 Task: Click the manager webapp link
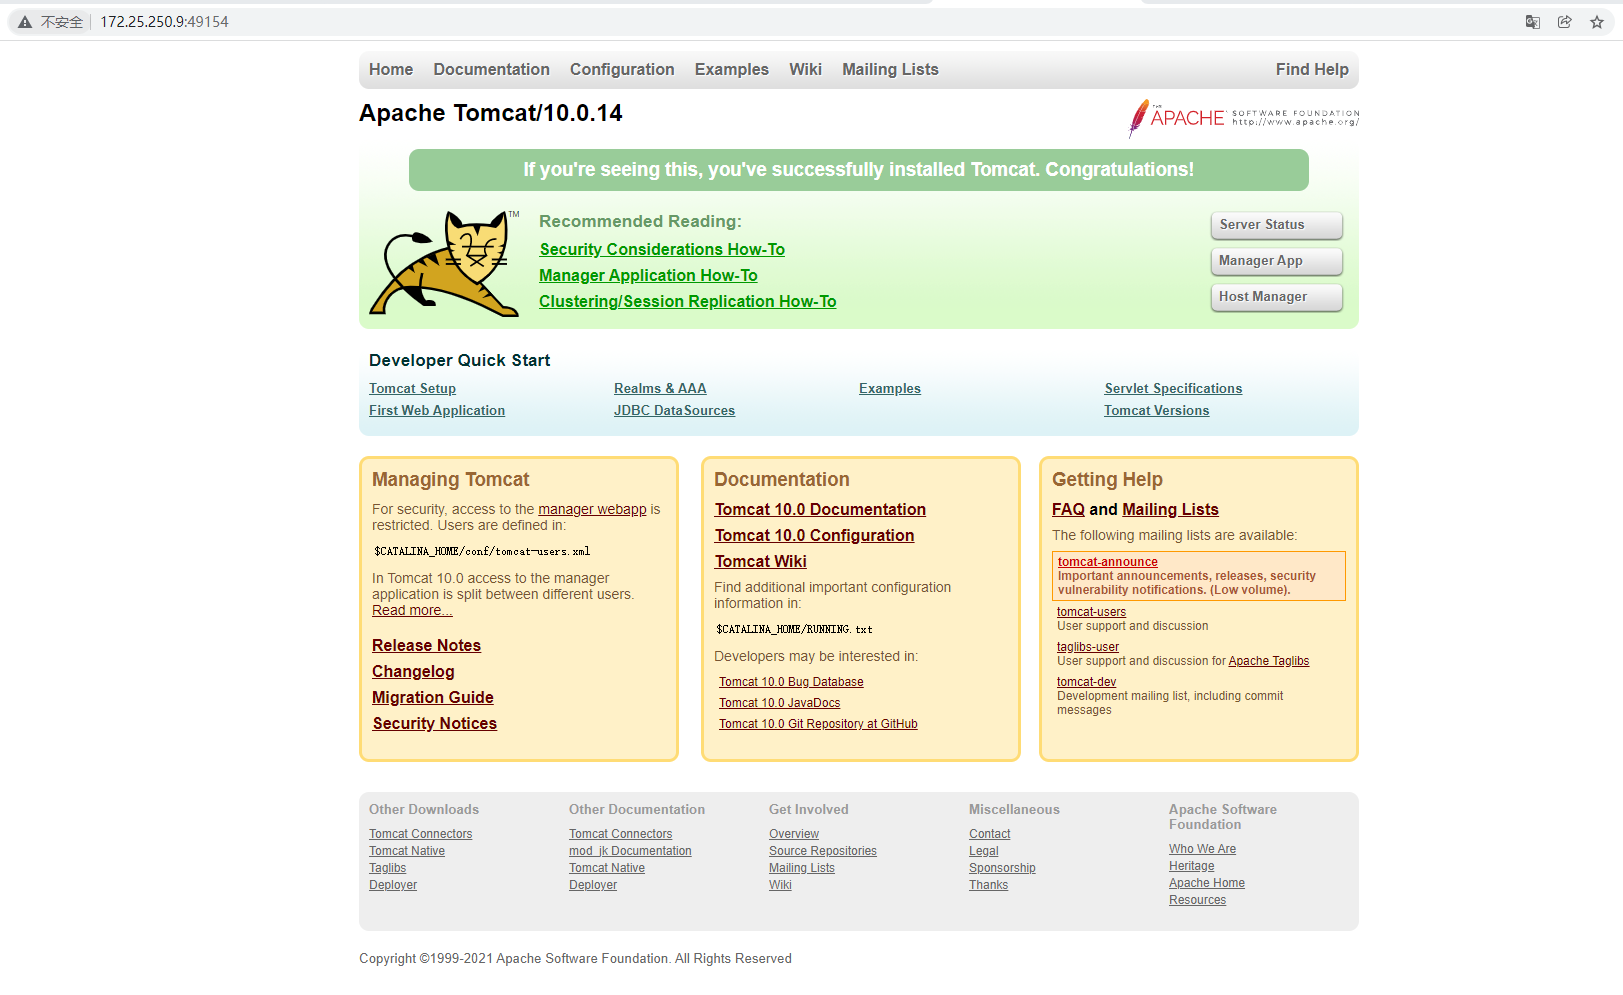[592, 510]
